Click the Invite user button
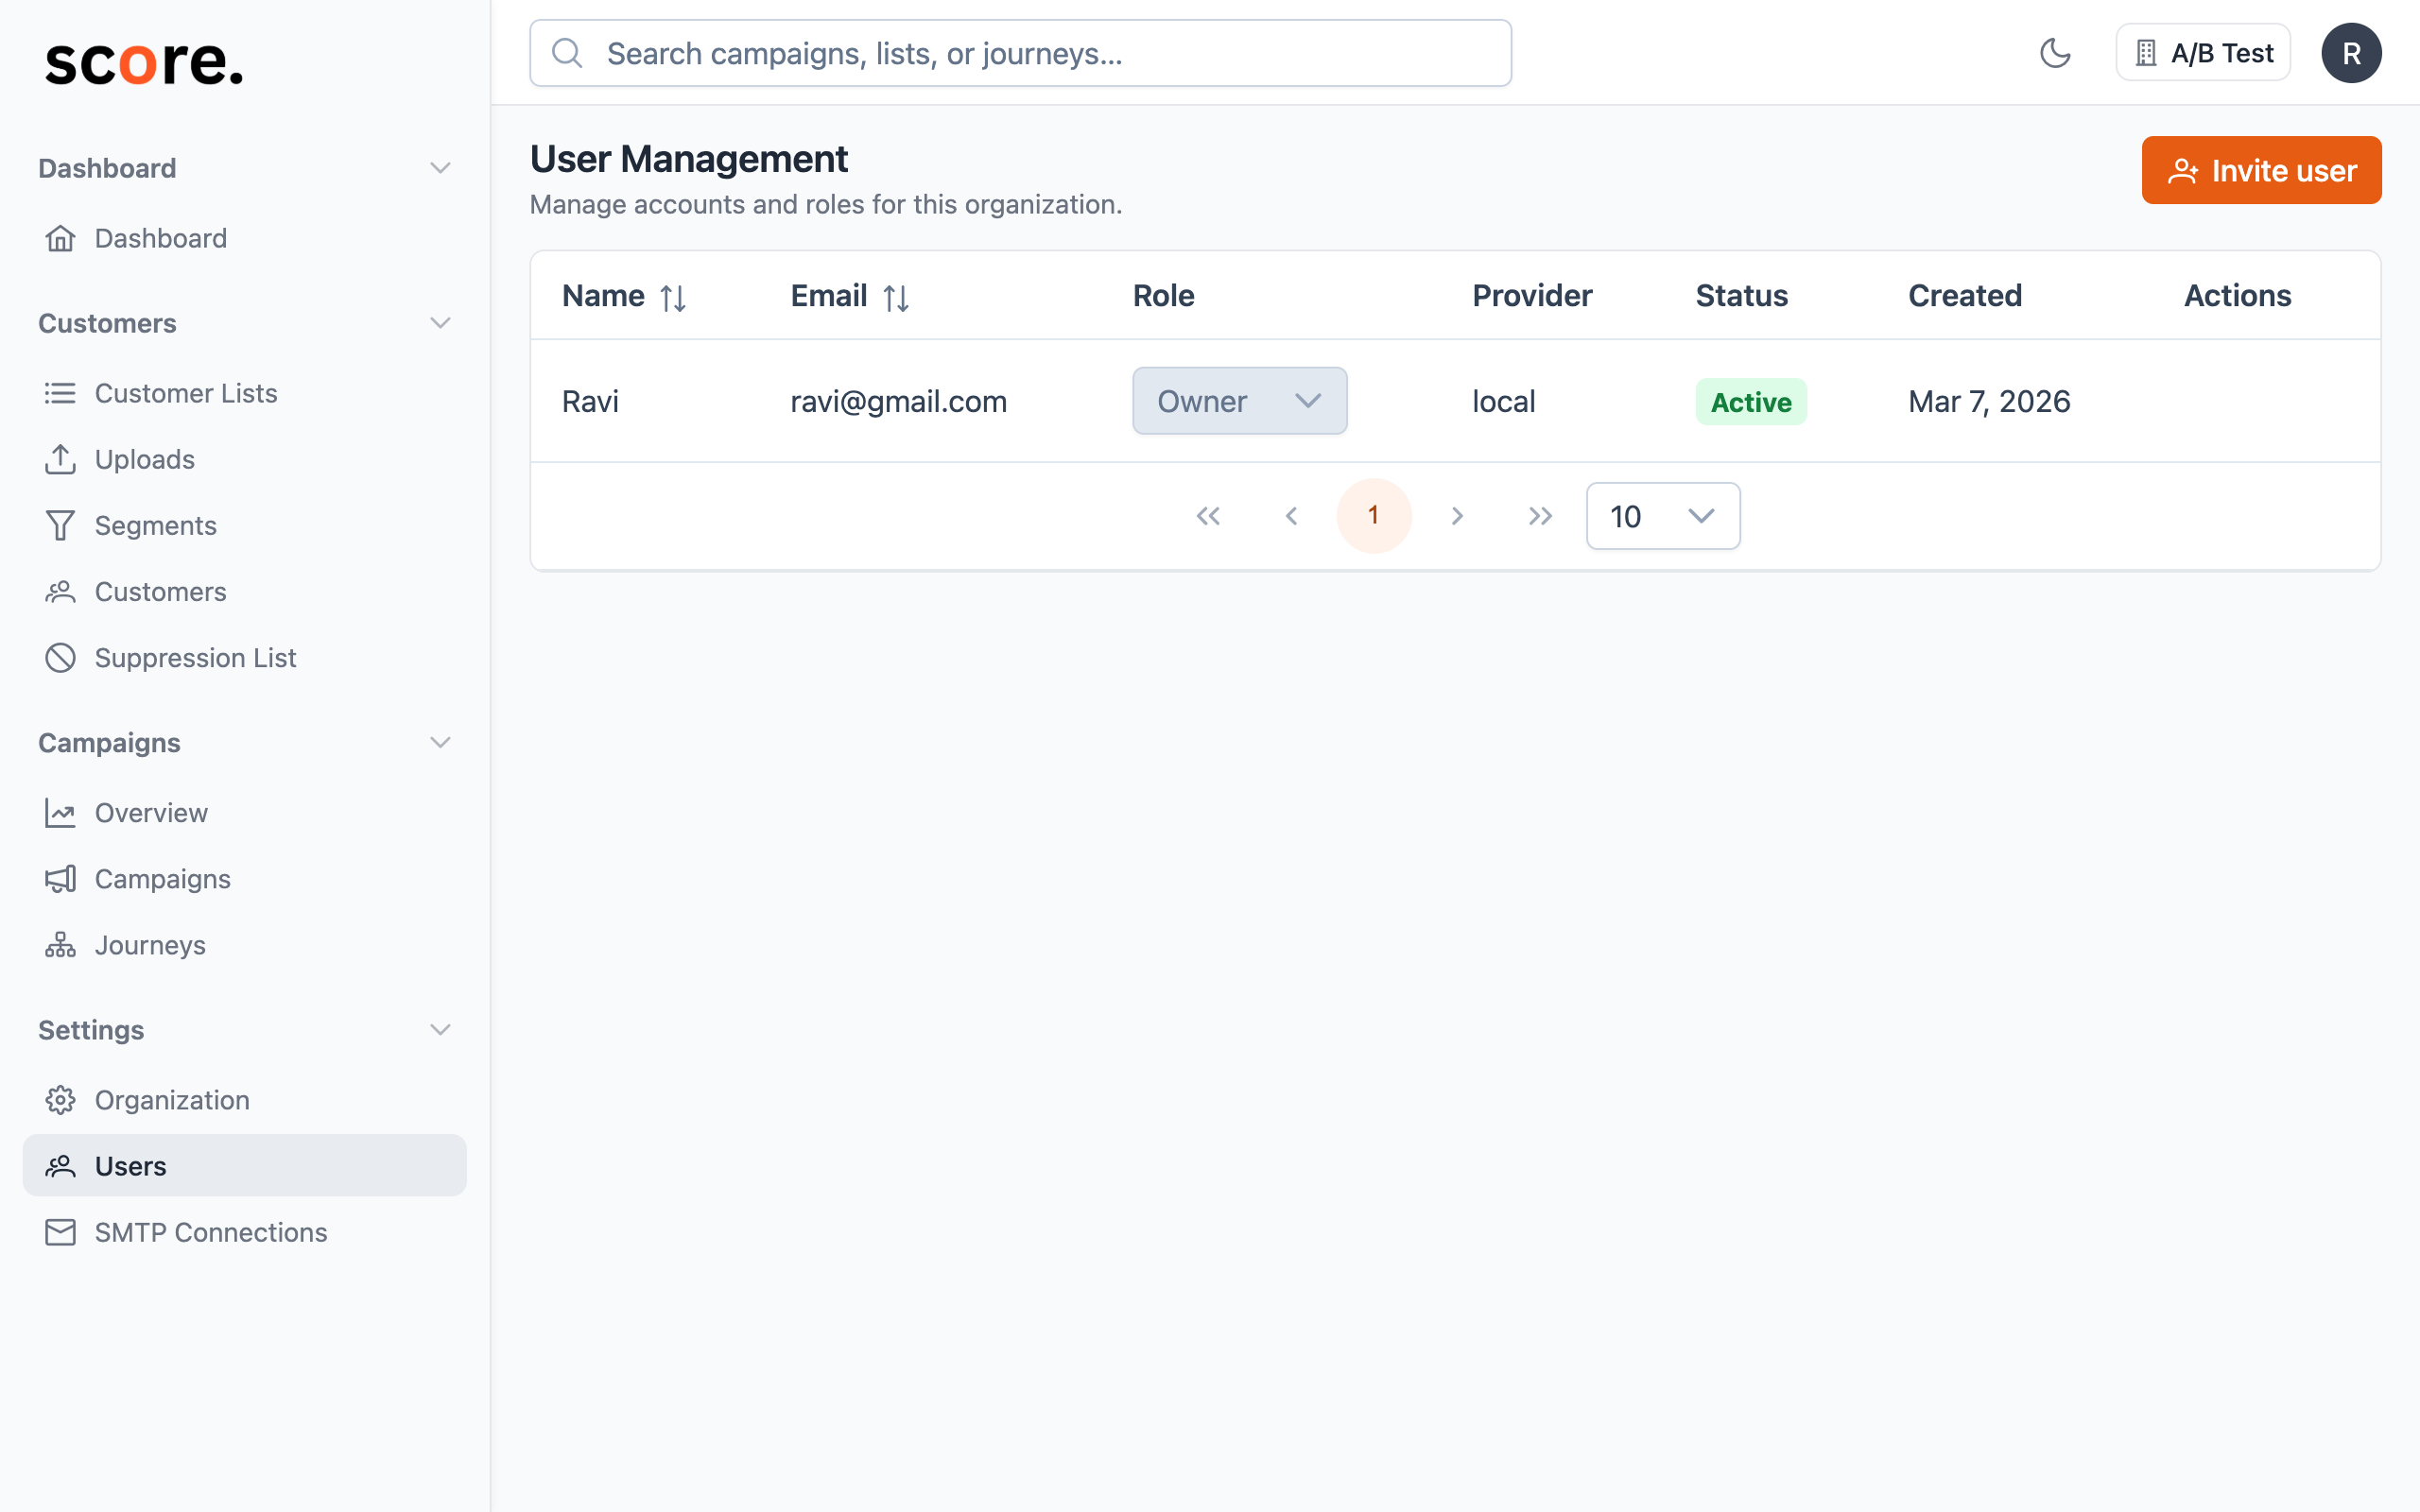Image resolution: width=2420 pixels, height=1512 pixels. tap(2262, 170)
